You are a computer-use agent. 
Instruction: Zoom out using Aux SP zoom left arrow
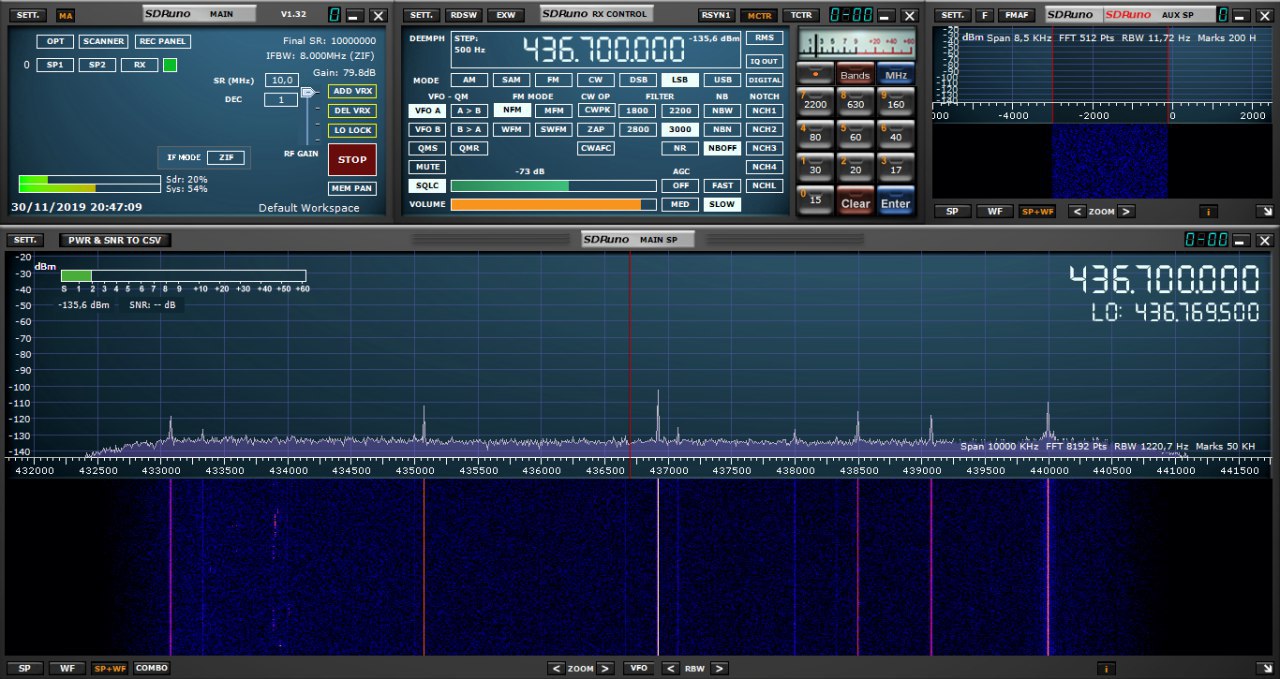pyautogui.click(x=1077, y=211)
